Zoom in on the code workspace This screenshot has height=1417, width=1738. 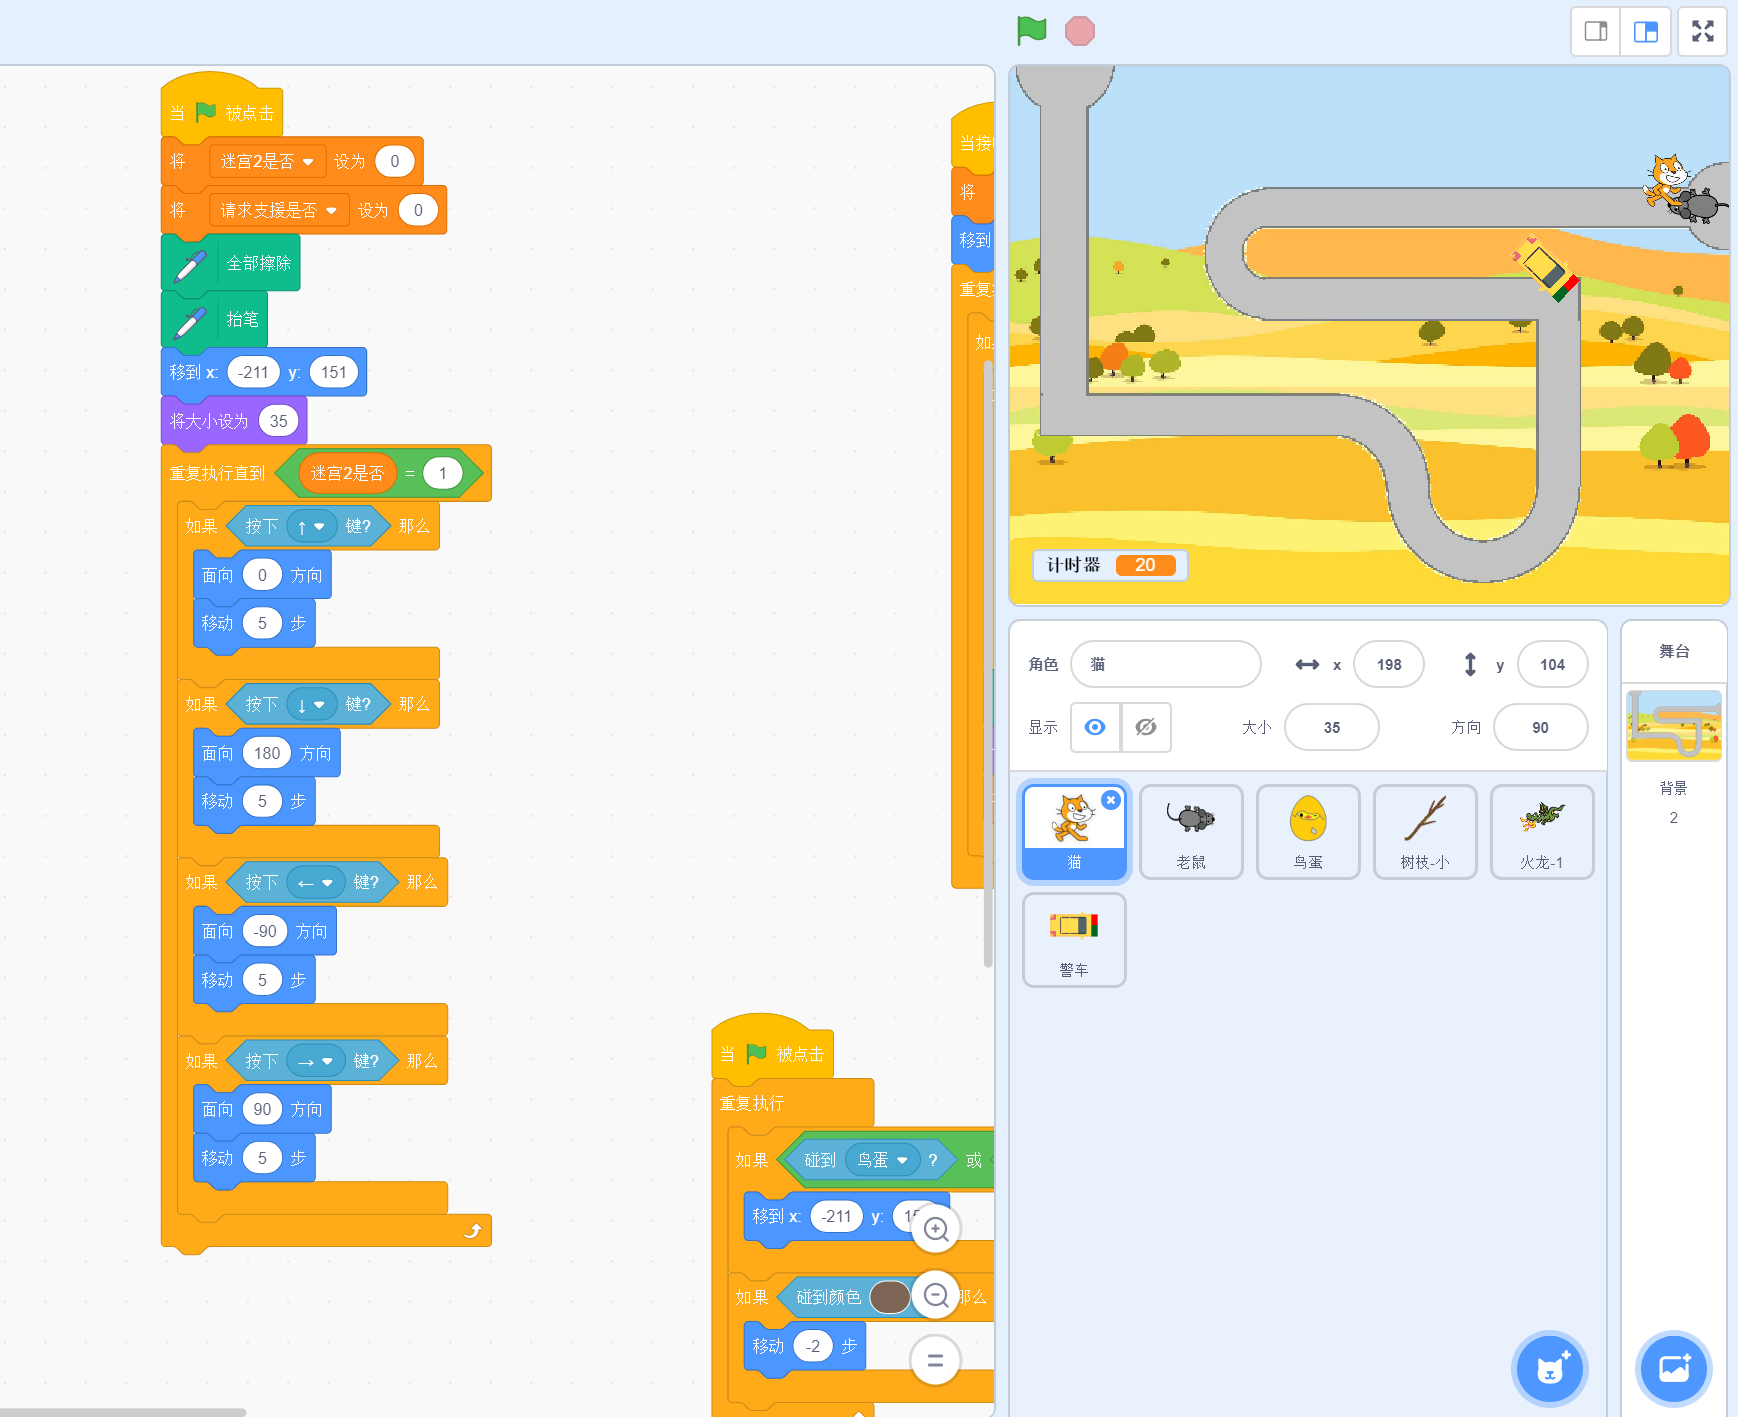[936, 1229]
